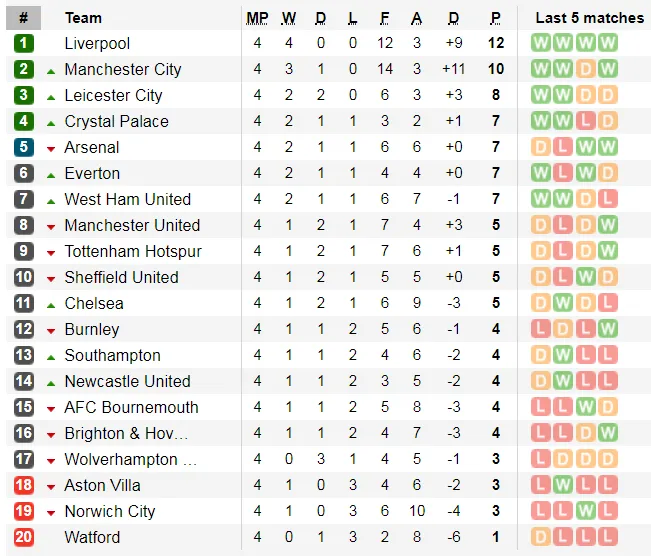Viewport: 651px width, 556px height.
Task: Click the # position column header
Action: click(x=23, y=18)
